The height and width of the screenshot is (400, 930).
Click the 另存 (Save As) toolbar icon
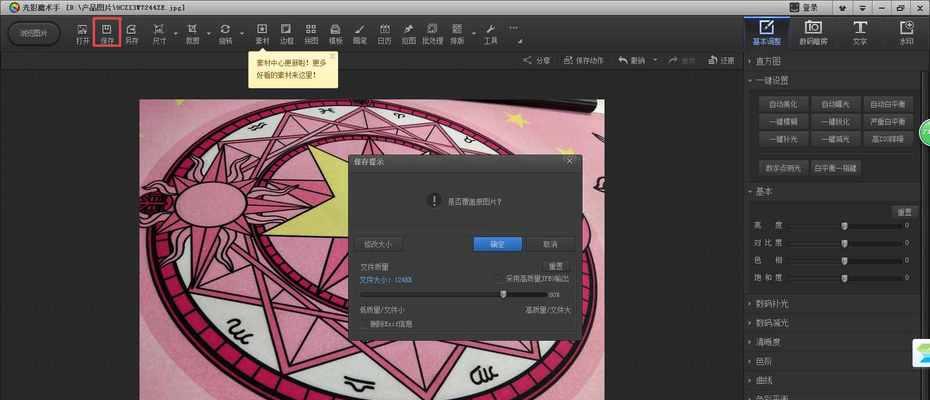point(132,34)
